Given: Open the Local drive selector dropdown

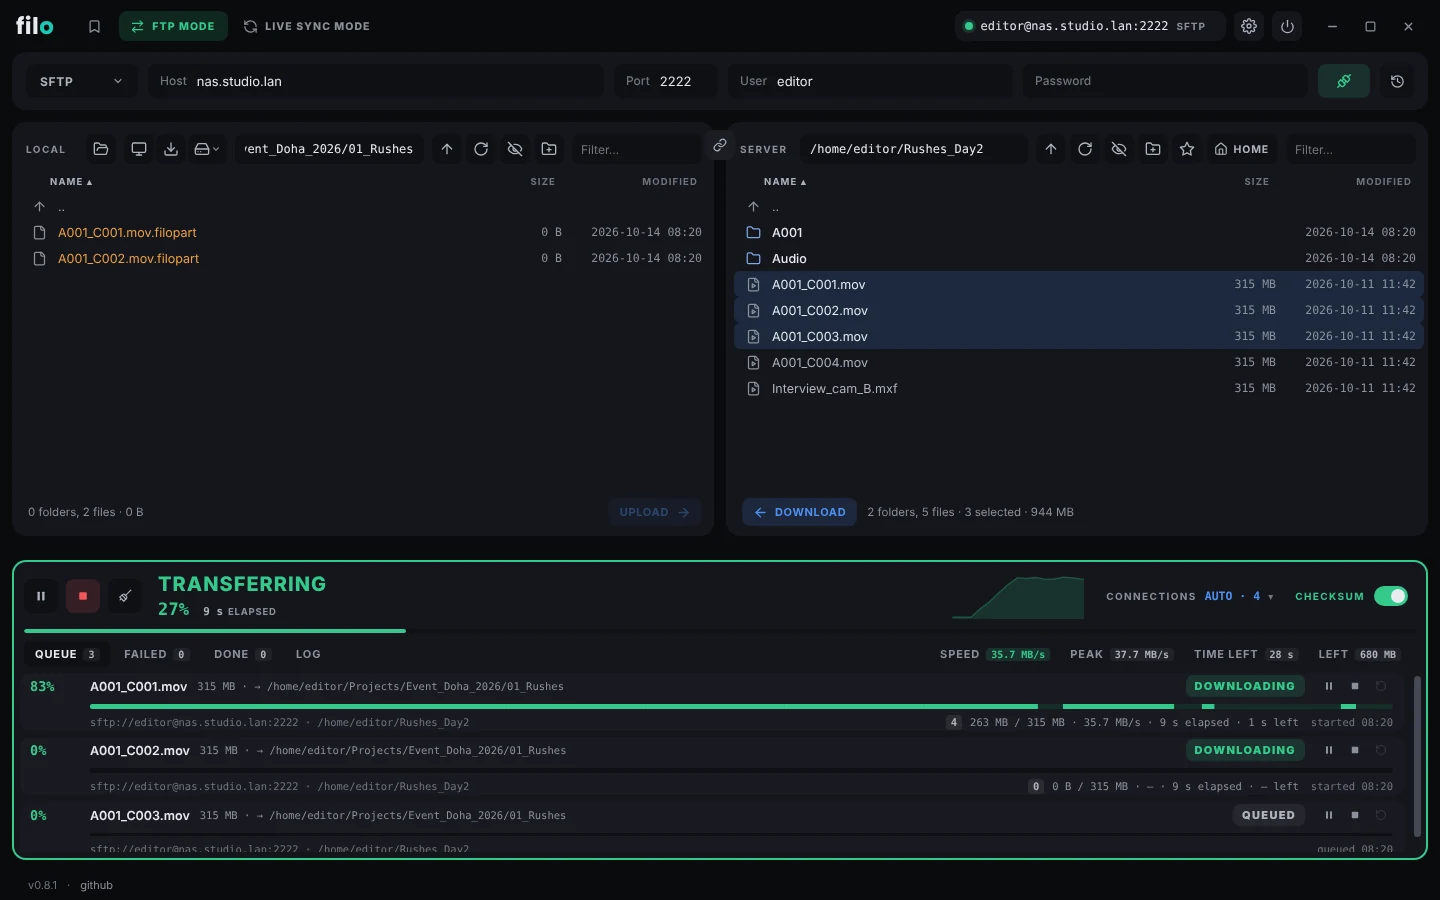Looking at the screenshot, I should point(207,149).
